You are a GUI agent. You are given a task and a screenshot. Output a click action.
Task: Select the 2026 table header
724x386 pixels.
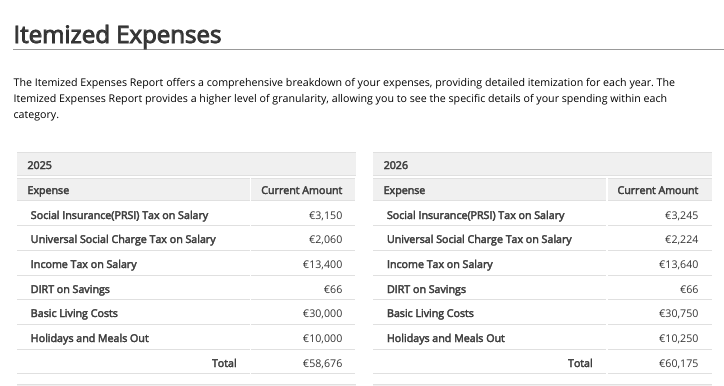pos(543,165)
